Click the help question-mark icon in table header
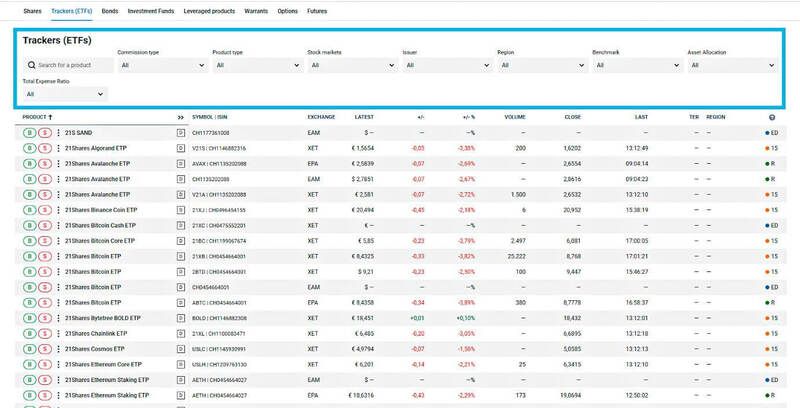The image size is (800, 408). click(772, 117)
